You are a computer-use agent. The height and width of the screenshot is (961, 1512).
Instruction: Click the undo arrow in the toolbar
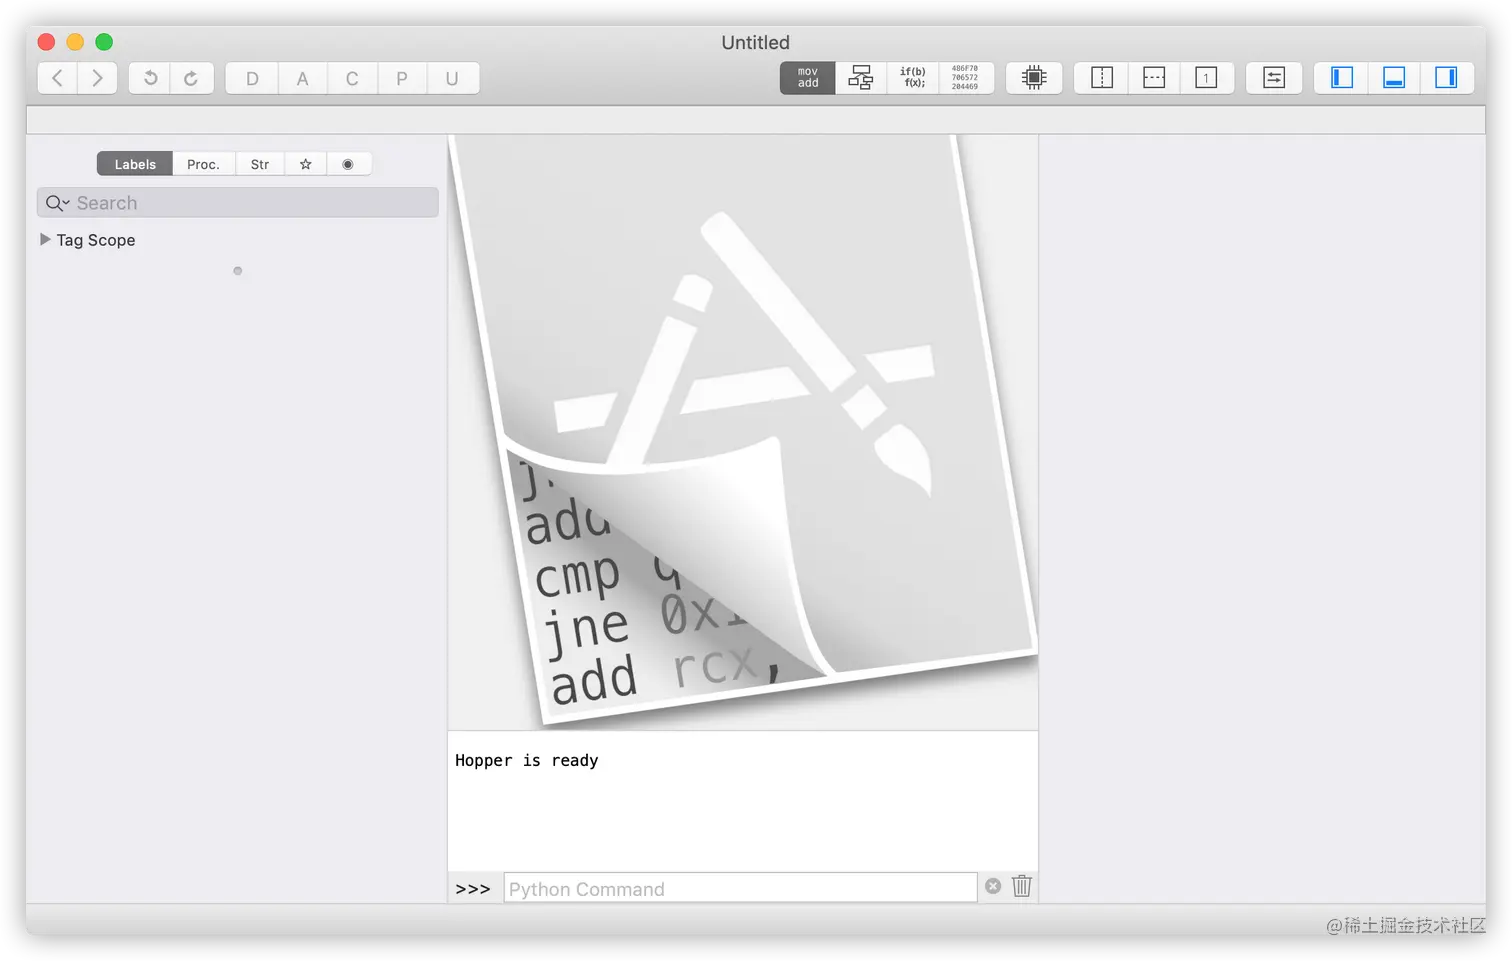pyautogui.click(x=150, y=78)
